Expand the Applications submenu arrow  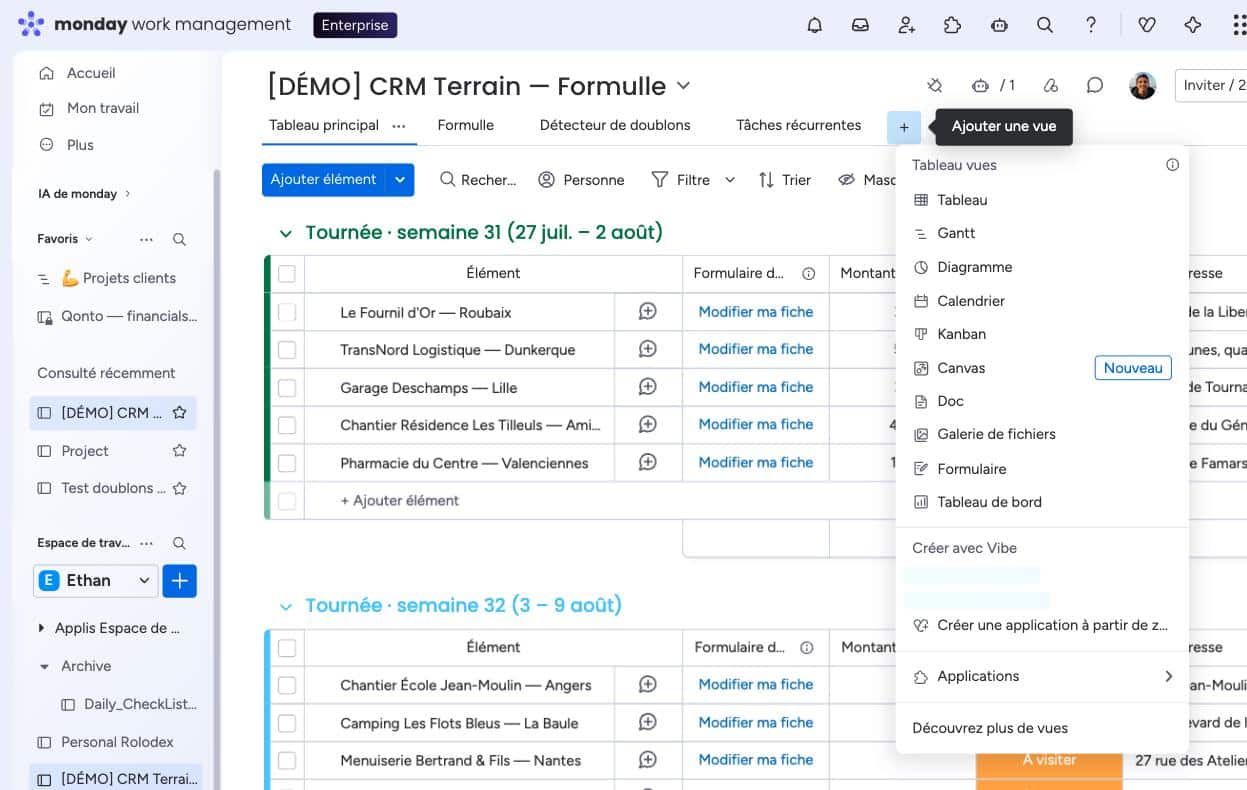pyautogui.click(x=1168, y=676)
